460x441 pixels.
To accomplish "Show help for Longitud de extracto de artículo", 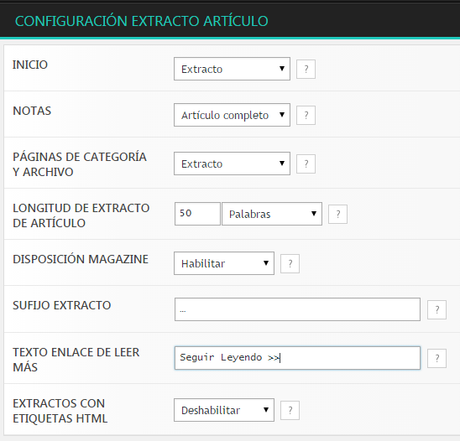I will click(x=338, y=214).
